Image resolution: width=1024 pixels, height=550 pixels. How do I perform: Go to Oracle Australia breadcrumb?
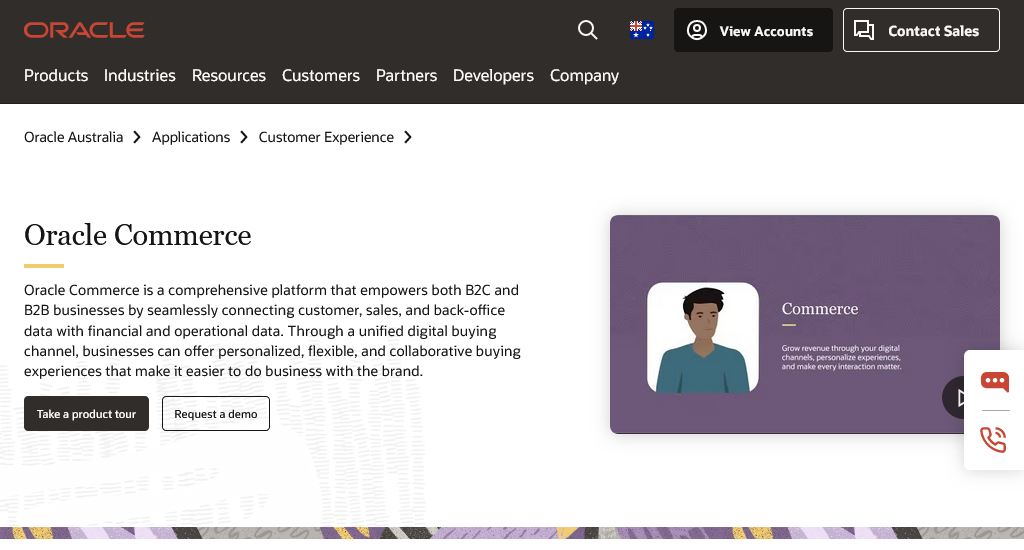point(74,137)
